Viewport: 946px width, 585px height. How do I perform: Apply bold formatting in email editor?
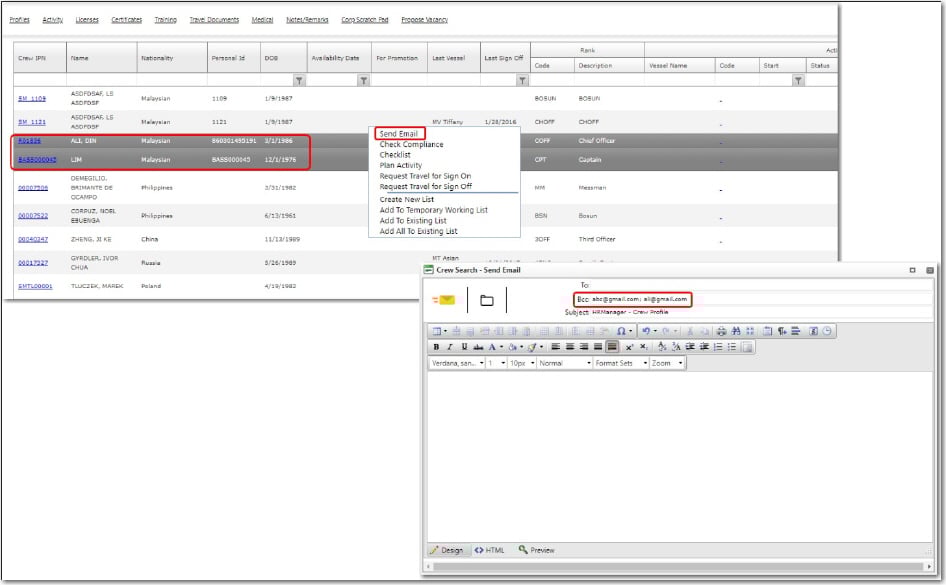point(436,346)
